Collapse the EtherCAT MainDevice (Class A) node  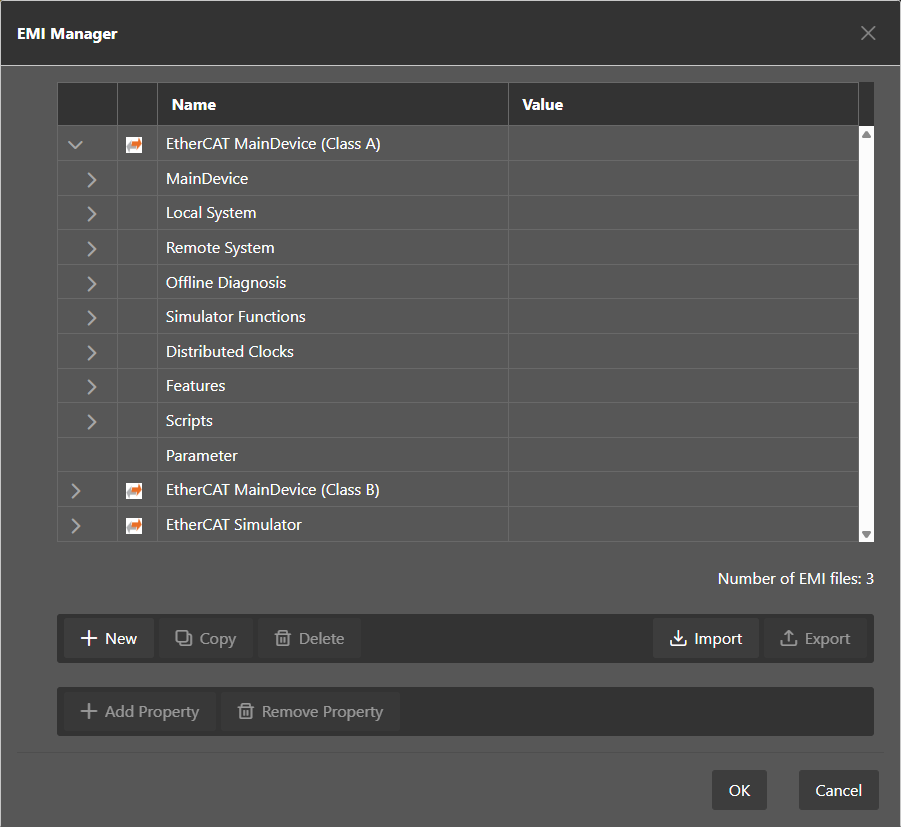[75, 145]
